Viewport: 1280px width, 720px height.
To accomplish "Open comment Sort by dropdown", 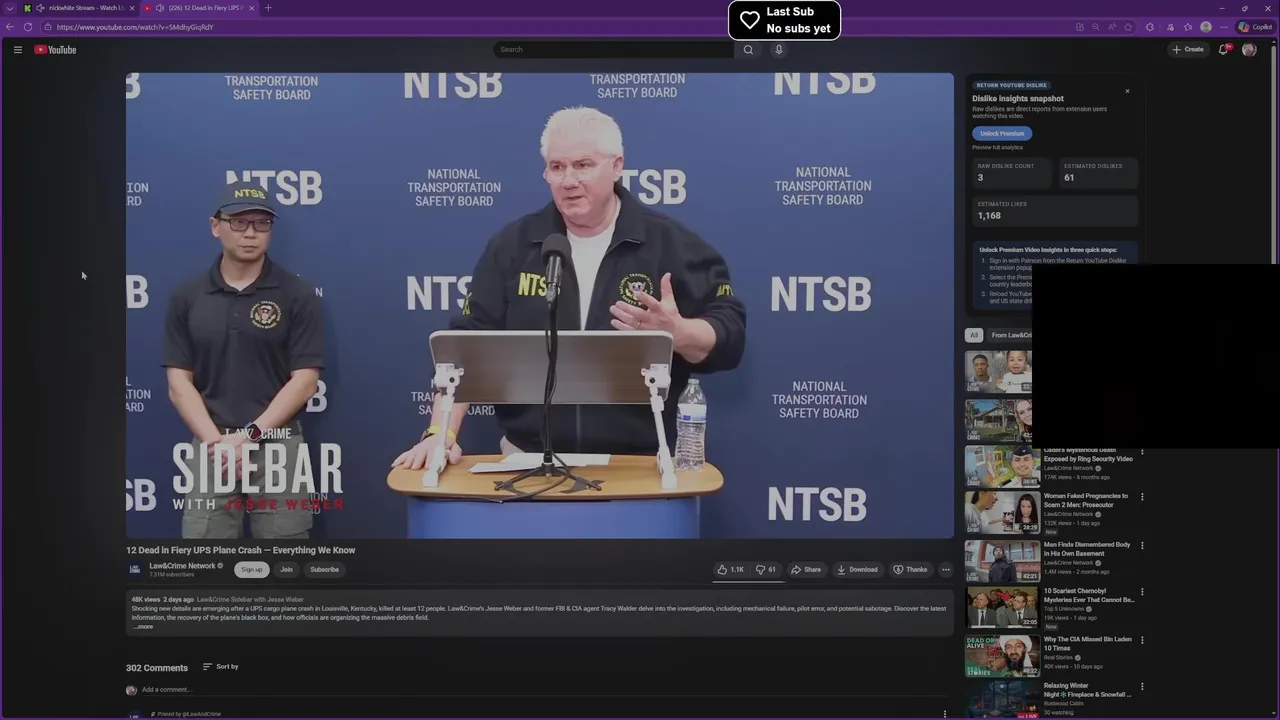I will 221,667.
